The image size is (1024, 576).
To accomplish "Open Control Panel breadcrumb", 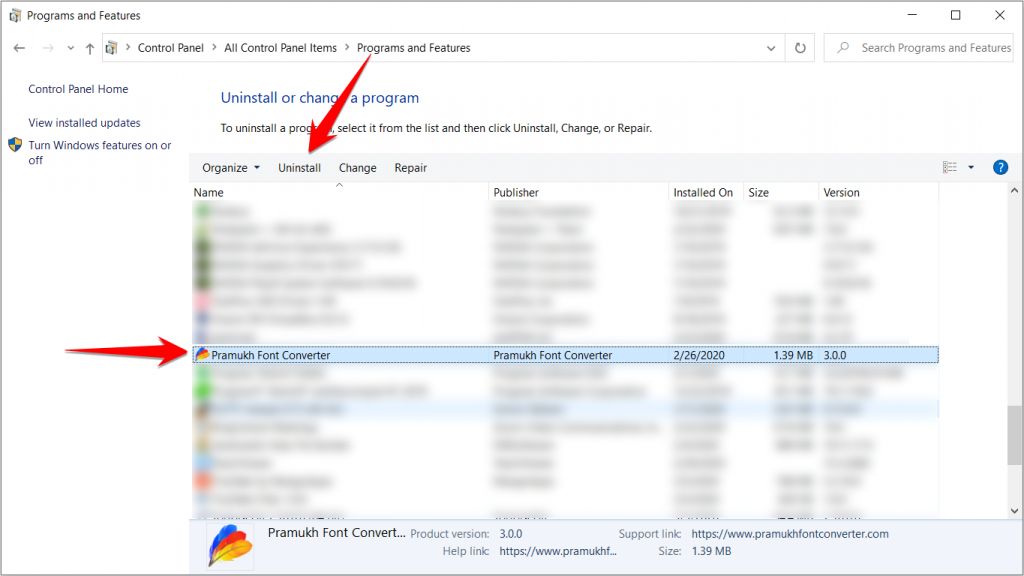I will 170,48.
